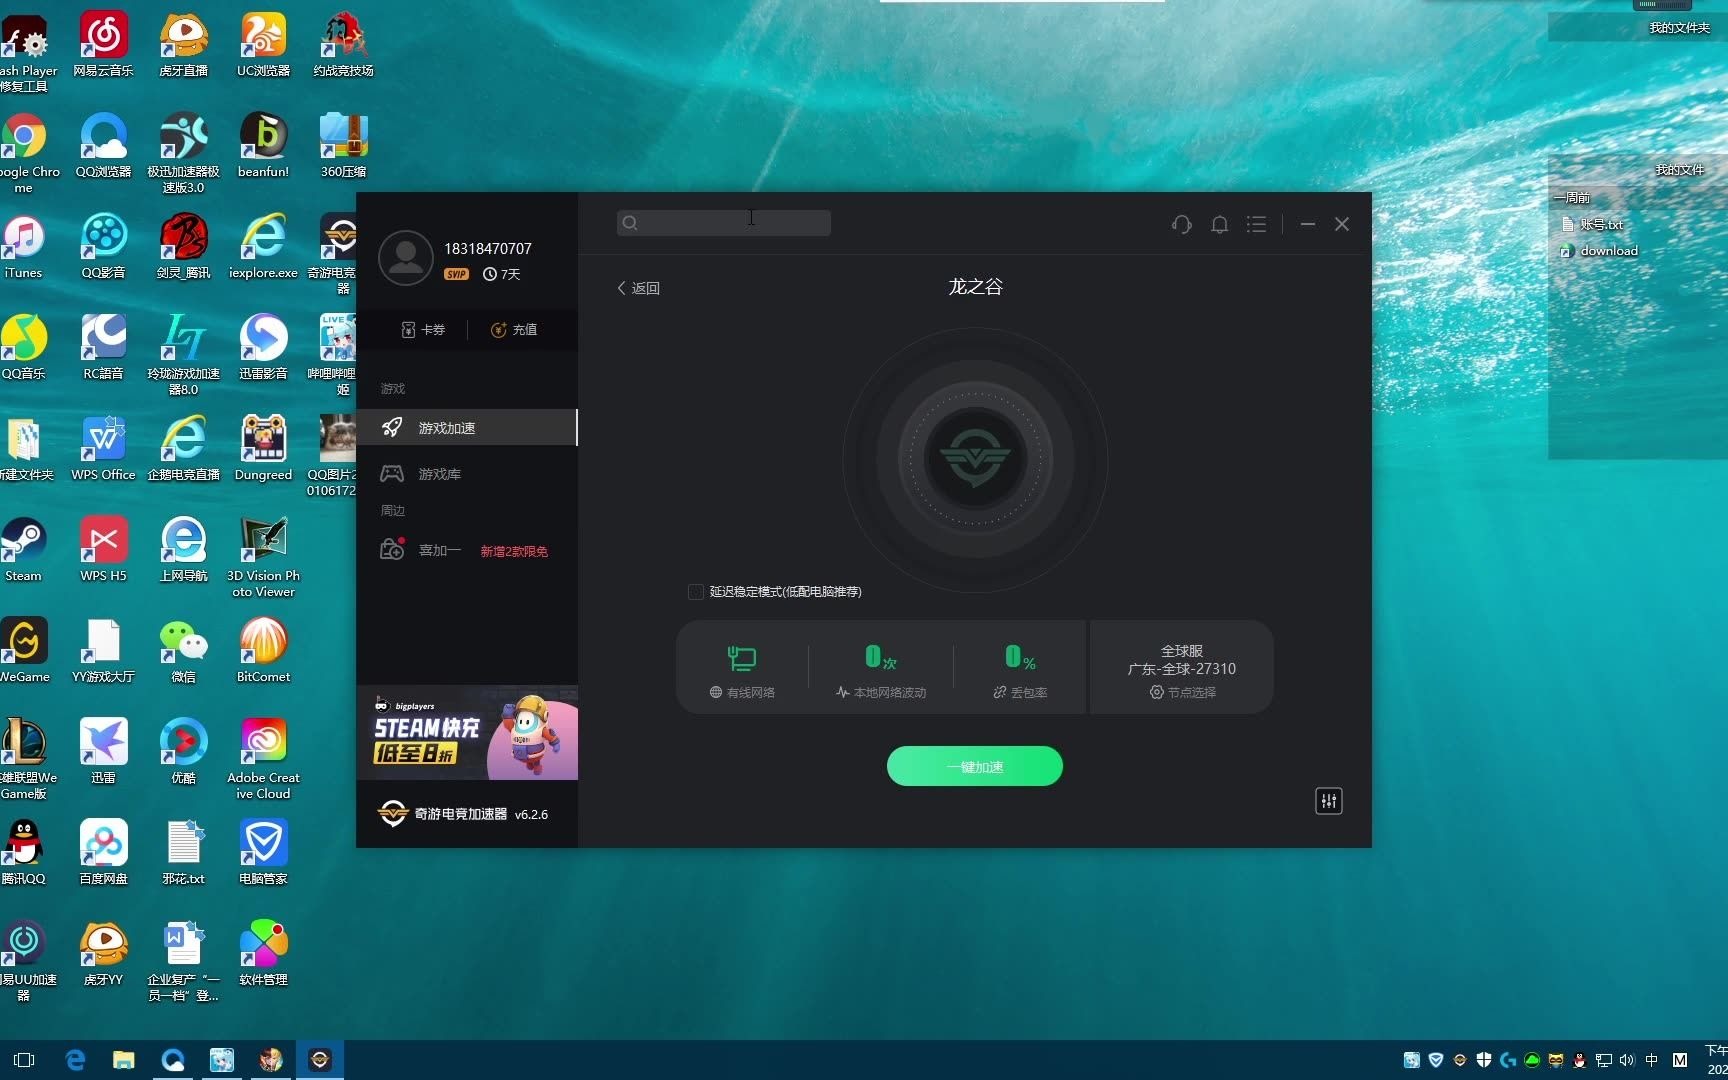Screen dimensions: 1728x1080
Task: Open 卡券 section
Action: pos(423,330)
